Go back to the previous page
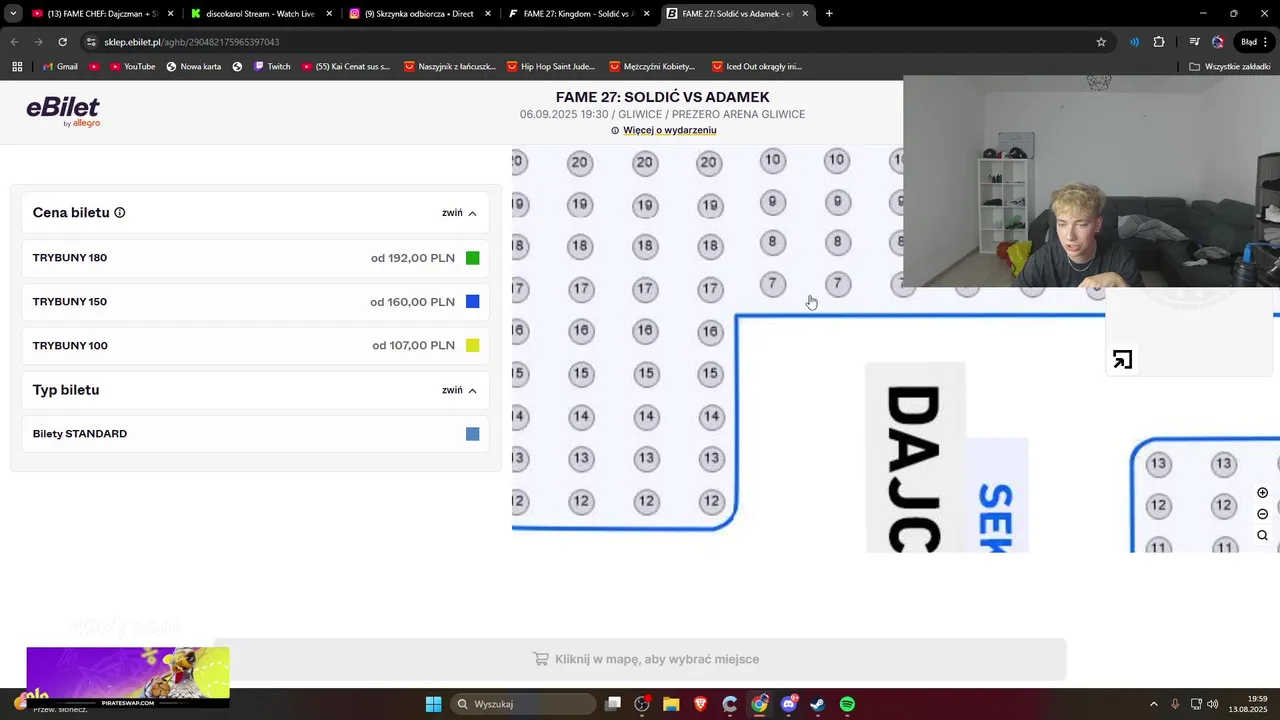 click(x=14, y=42)
